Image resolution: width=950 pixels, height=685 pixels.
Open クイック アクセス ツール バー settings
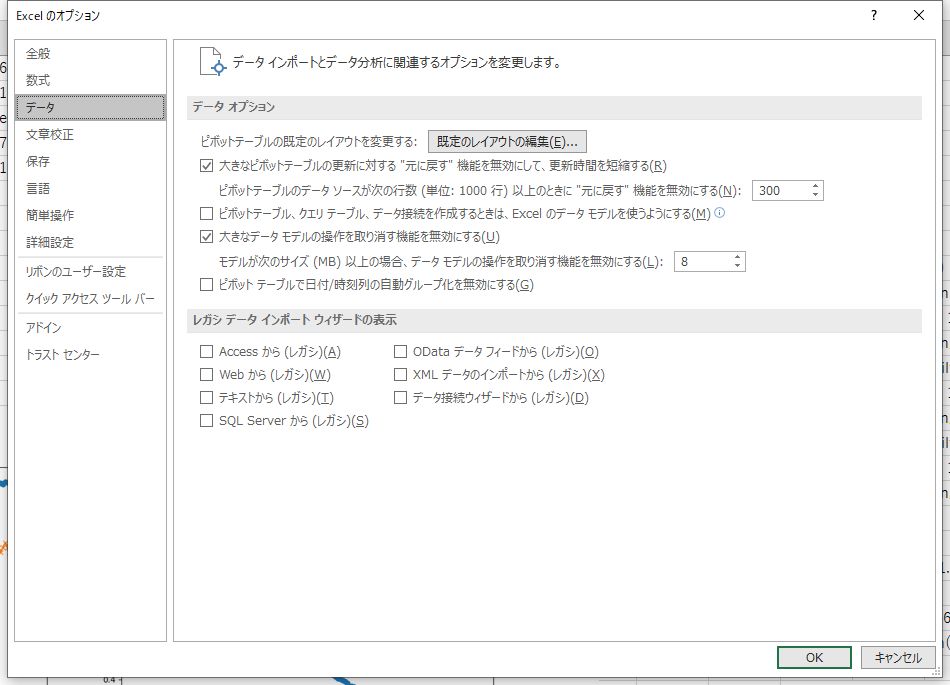tap(90, 299)
